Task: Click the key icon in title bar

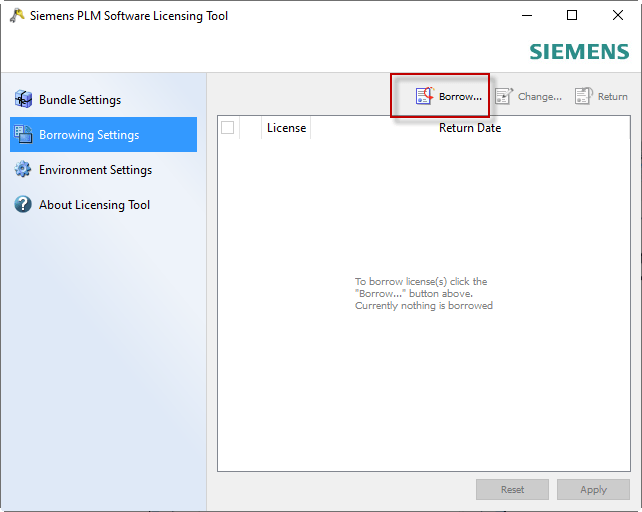Action: pyautogui.click(x=17, y=16)
